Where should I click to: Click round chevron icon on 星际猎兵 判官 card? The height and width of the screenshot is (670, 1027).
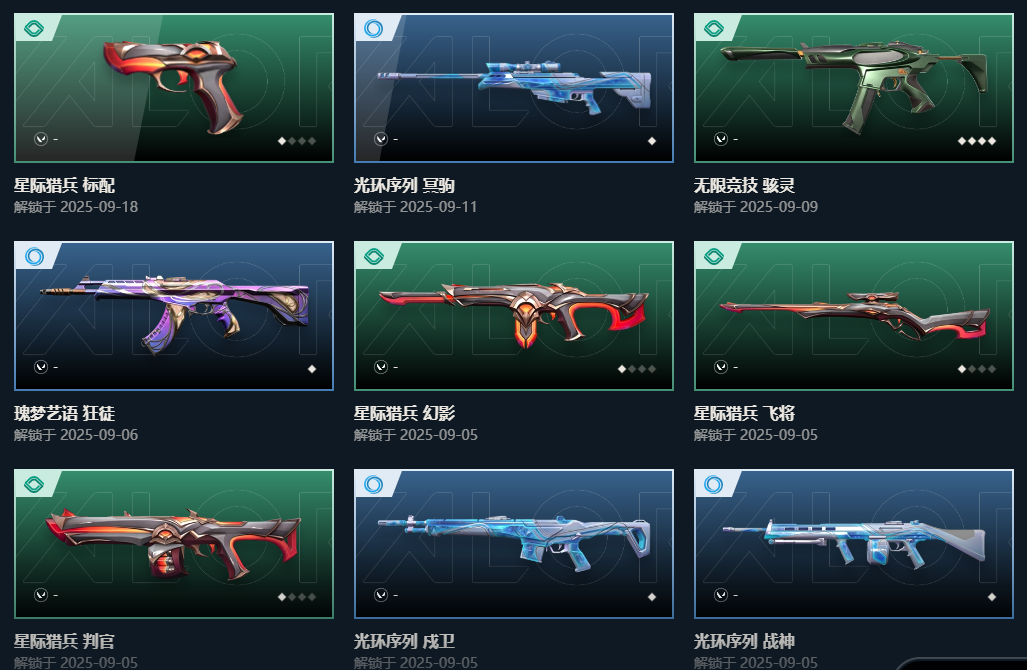41,595
